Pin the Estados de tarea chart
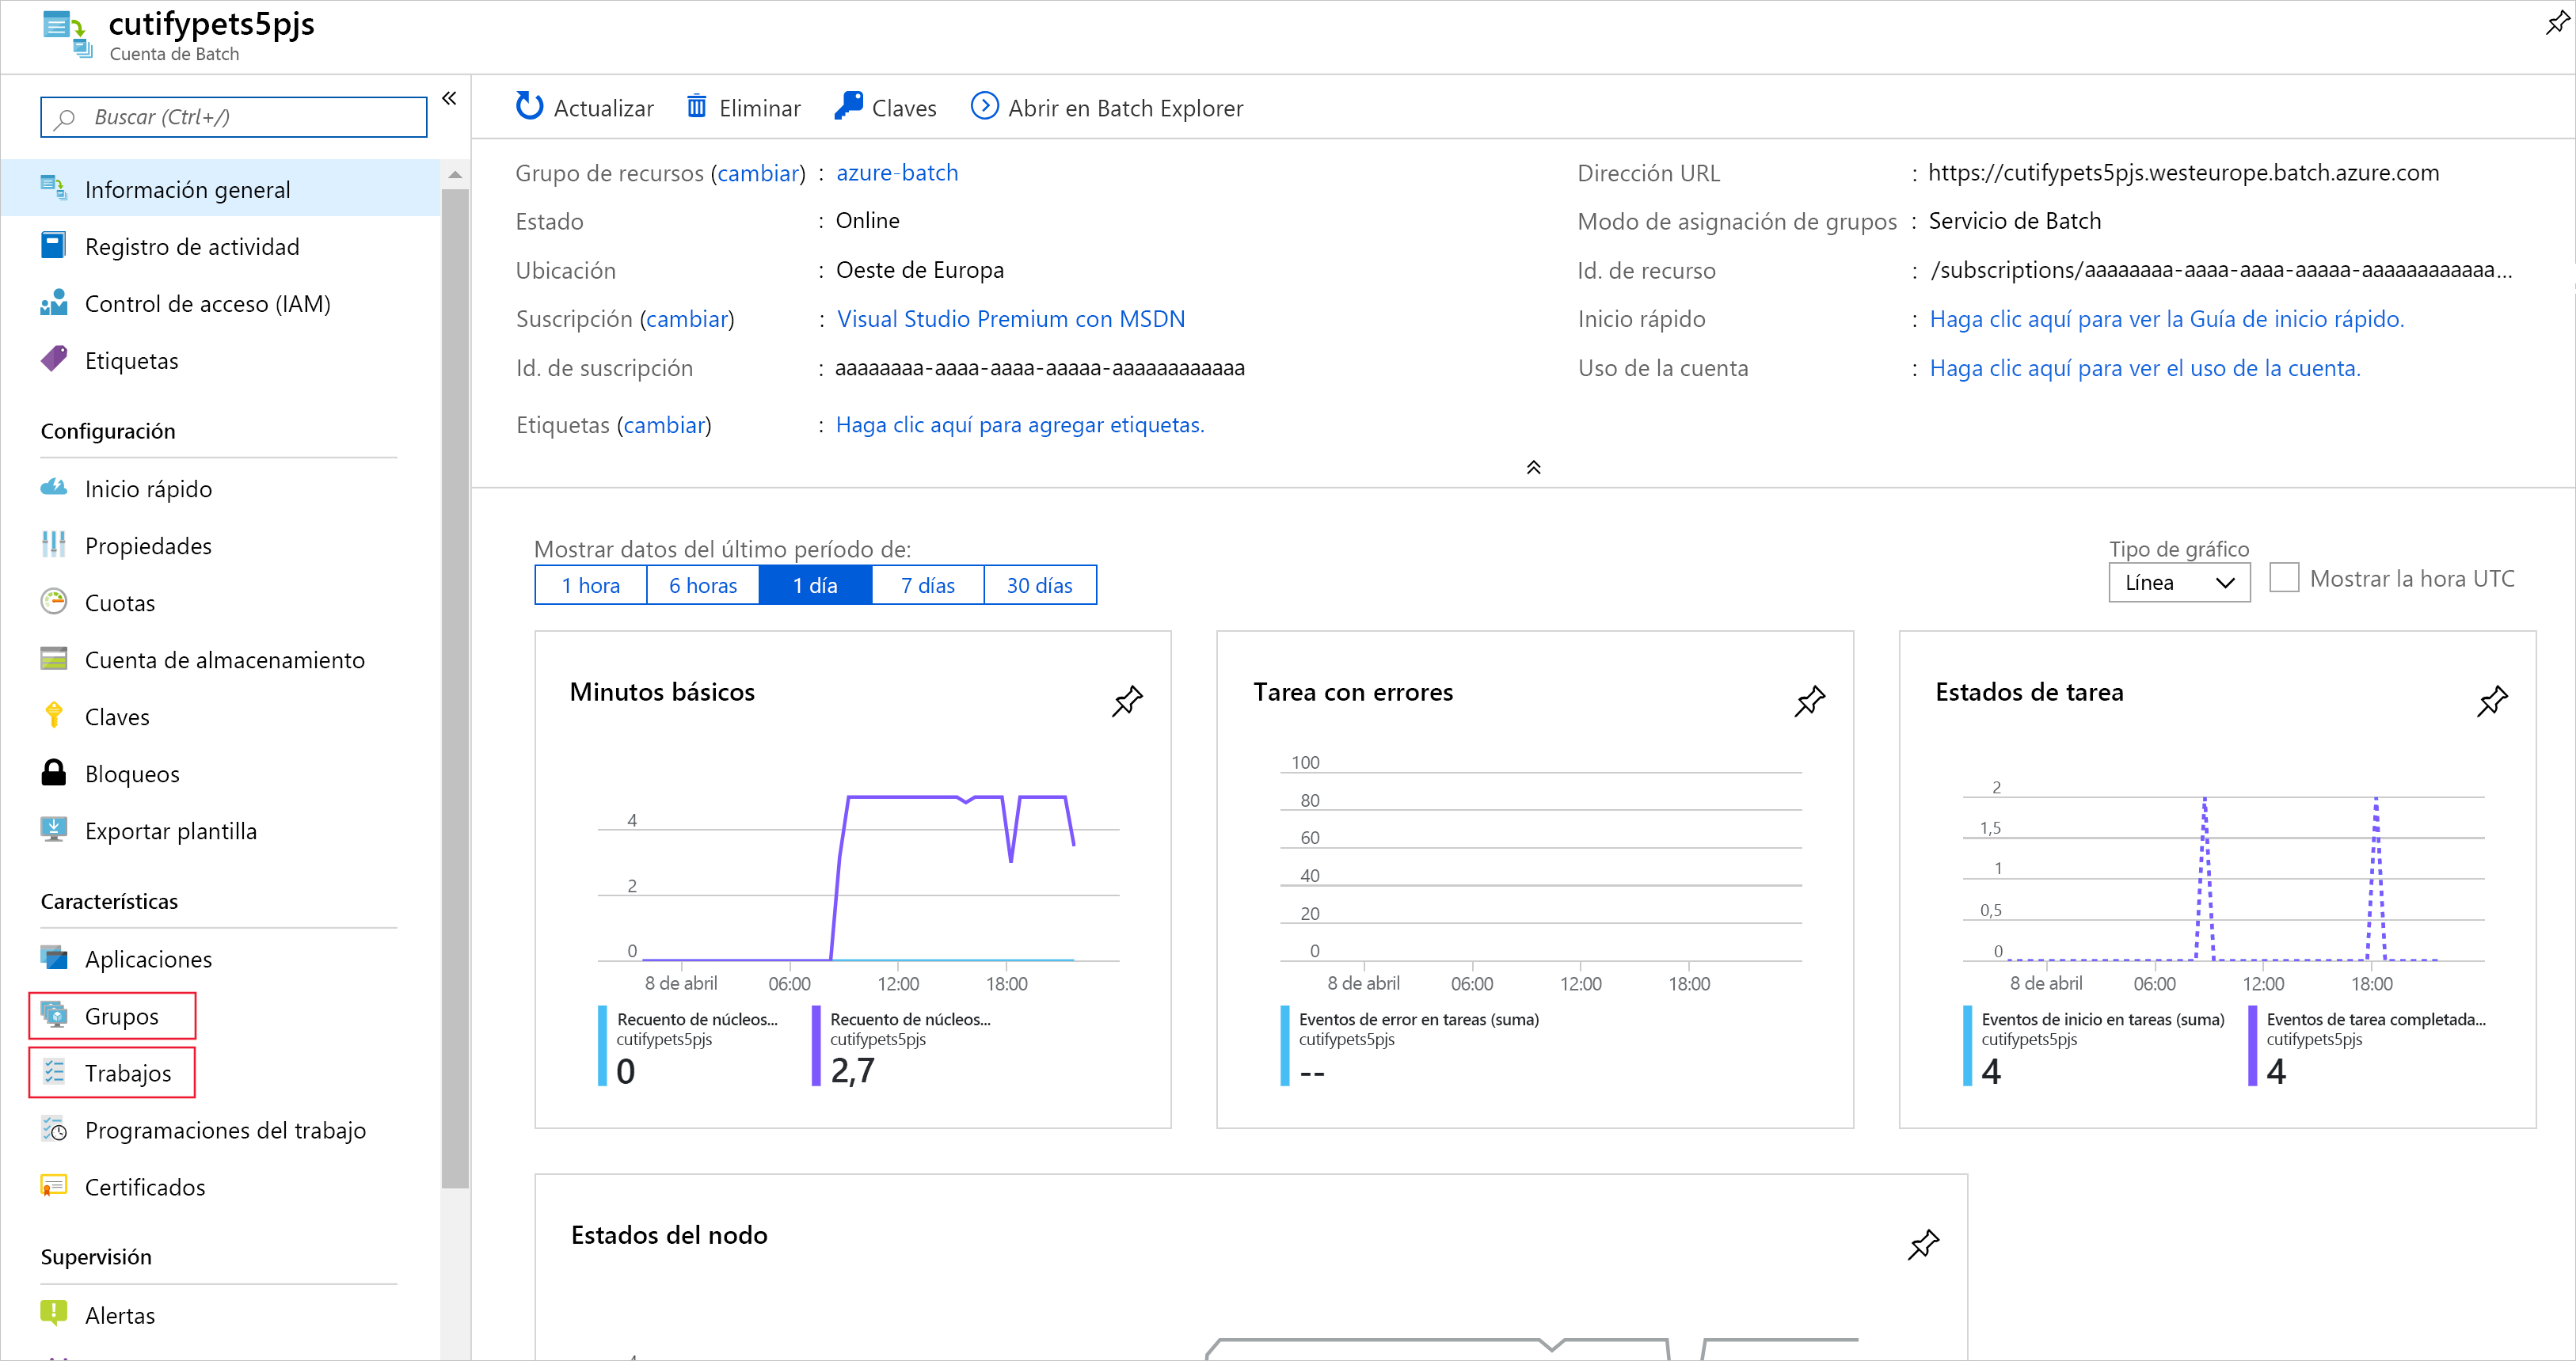Viewport: 2576px width, 1361px height. [2491, 700]
